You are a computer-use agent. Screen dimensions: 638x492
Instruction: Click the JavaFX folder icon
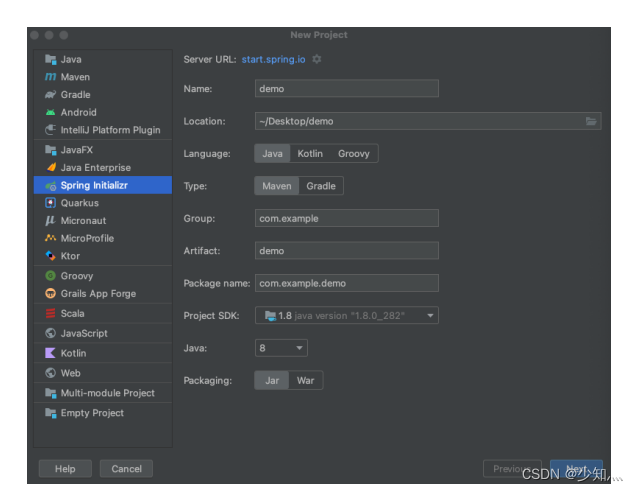pyautogui.click(x=50, y=150)
